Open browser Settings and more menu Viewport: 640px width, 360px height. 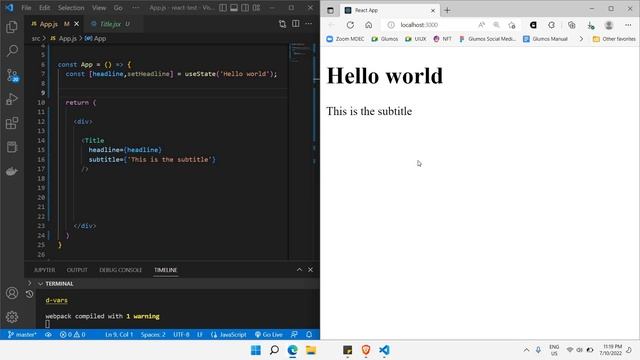628,25
